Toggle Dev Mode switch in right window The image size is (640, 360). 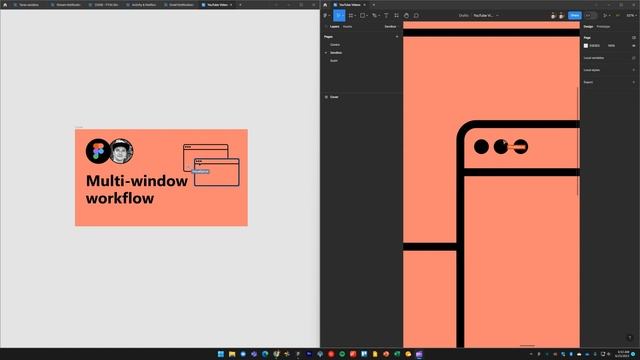(x=591, y=16)
